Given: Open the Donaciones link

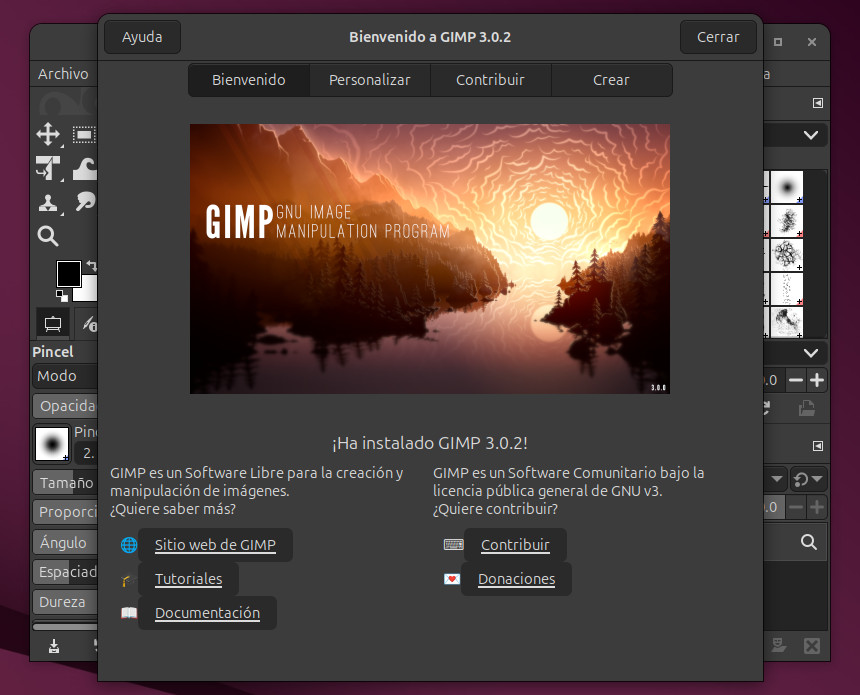Looking at the screenshot, I should tap(516, 579).
